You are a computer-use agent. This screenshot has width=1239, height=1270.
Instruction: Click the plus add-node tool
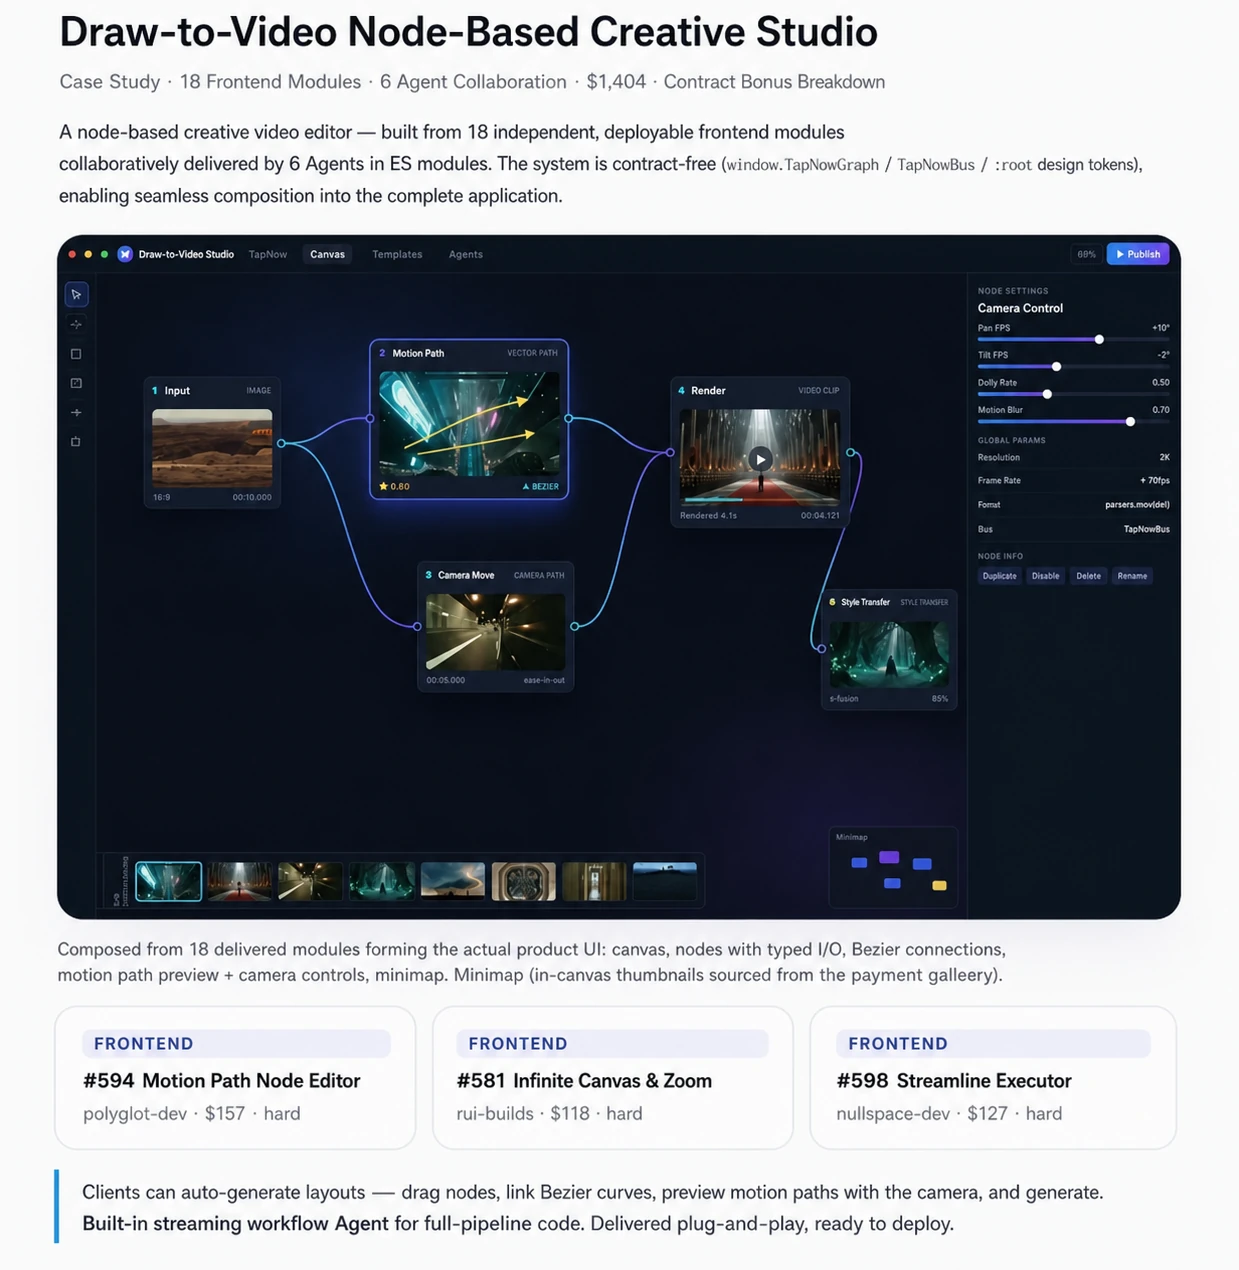point(76,412)
